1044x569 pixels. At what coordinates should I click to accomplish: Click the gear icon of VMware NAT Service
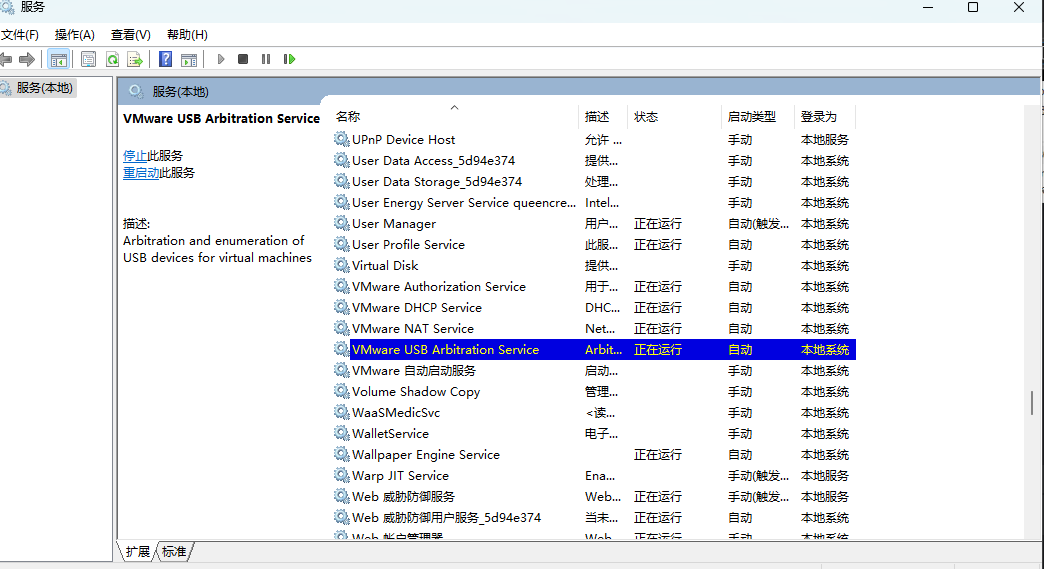[342, 328]
